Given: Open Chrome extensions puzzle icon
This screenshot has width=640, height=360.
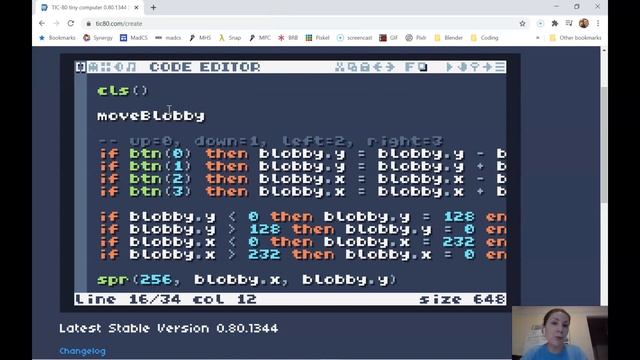Looking at the screenshot, I should pos(554,24).
